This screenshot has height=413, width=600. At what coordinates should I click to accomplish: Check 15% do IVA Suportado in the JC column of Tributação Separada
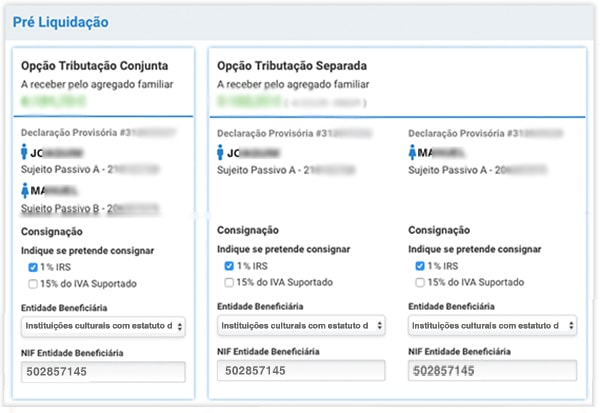230,282
